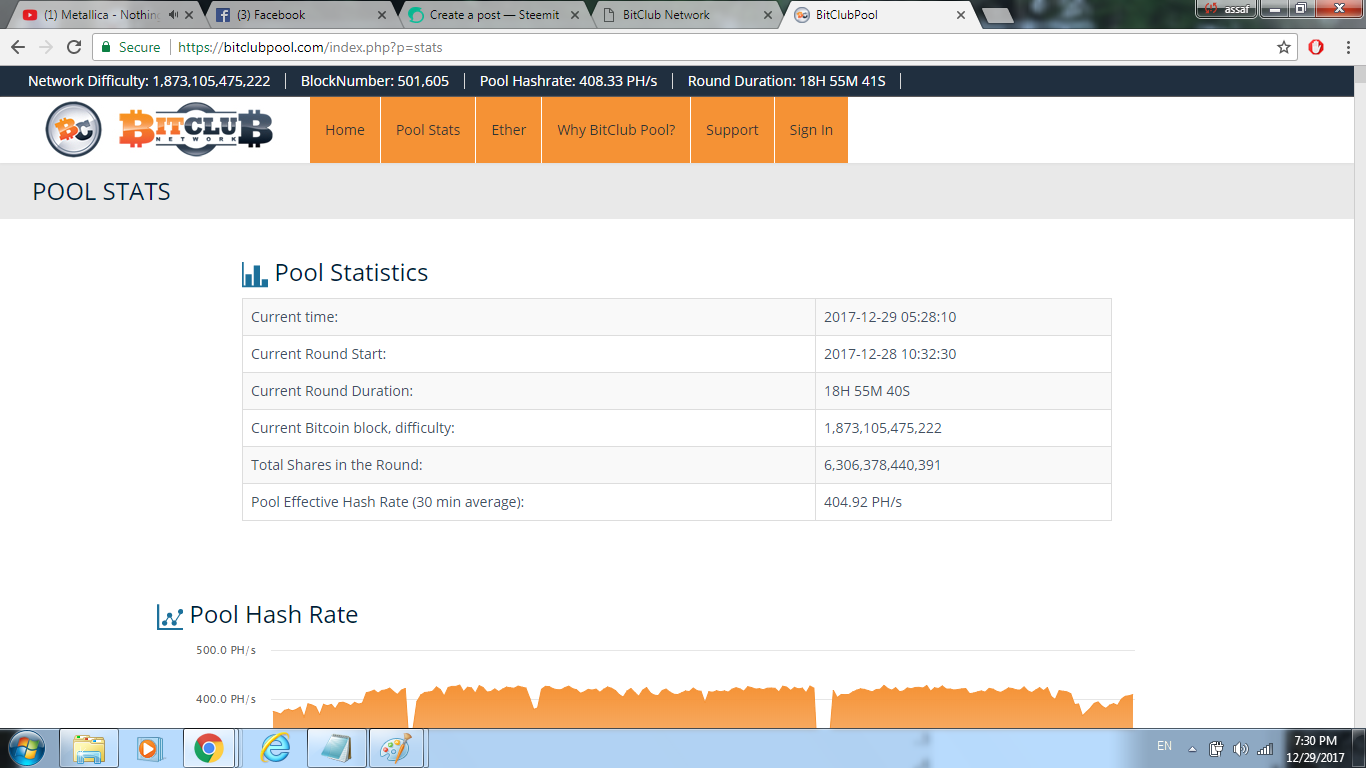Click the network signal tray icon
Viewport: 1366px width, 768px height.
point(1265,748)
